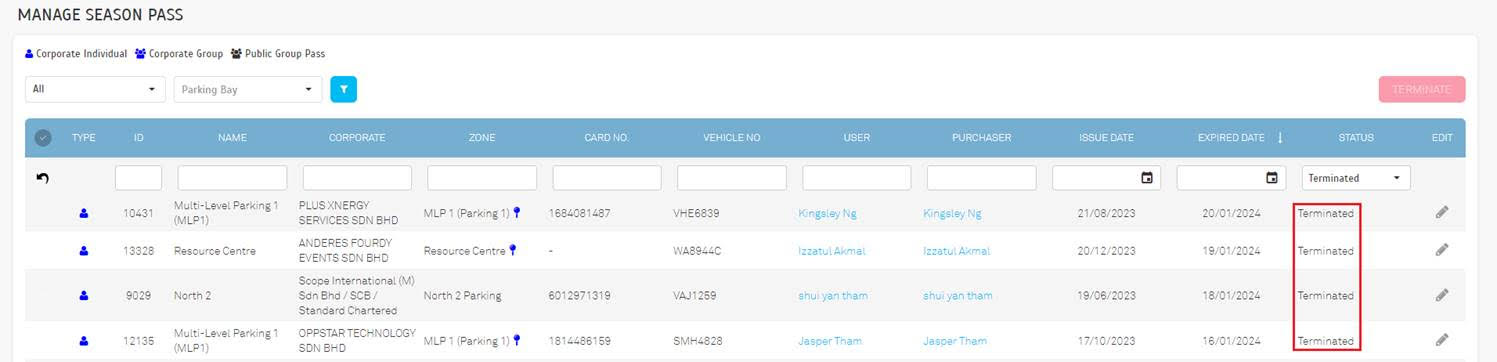Open the Parking Bay dropdown
This screenshot has height=362, width=1497.
(248, 89)
